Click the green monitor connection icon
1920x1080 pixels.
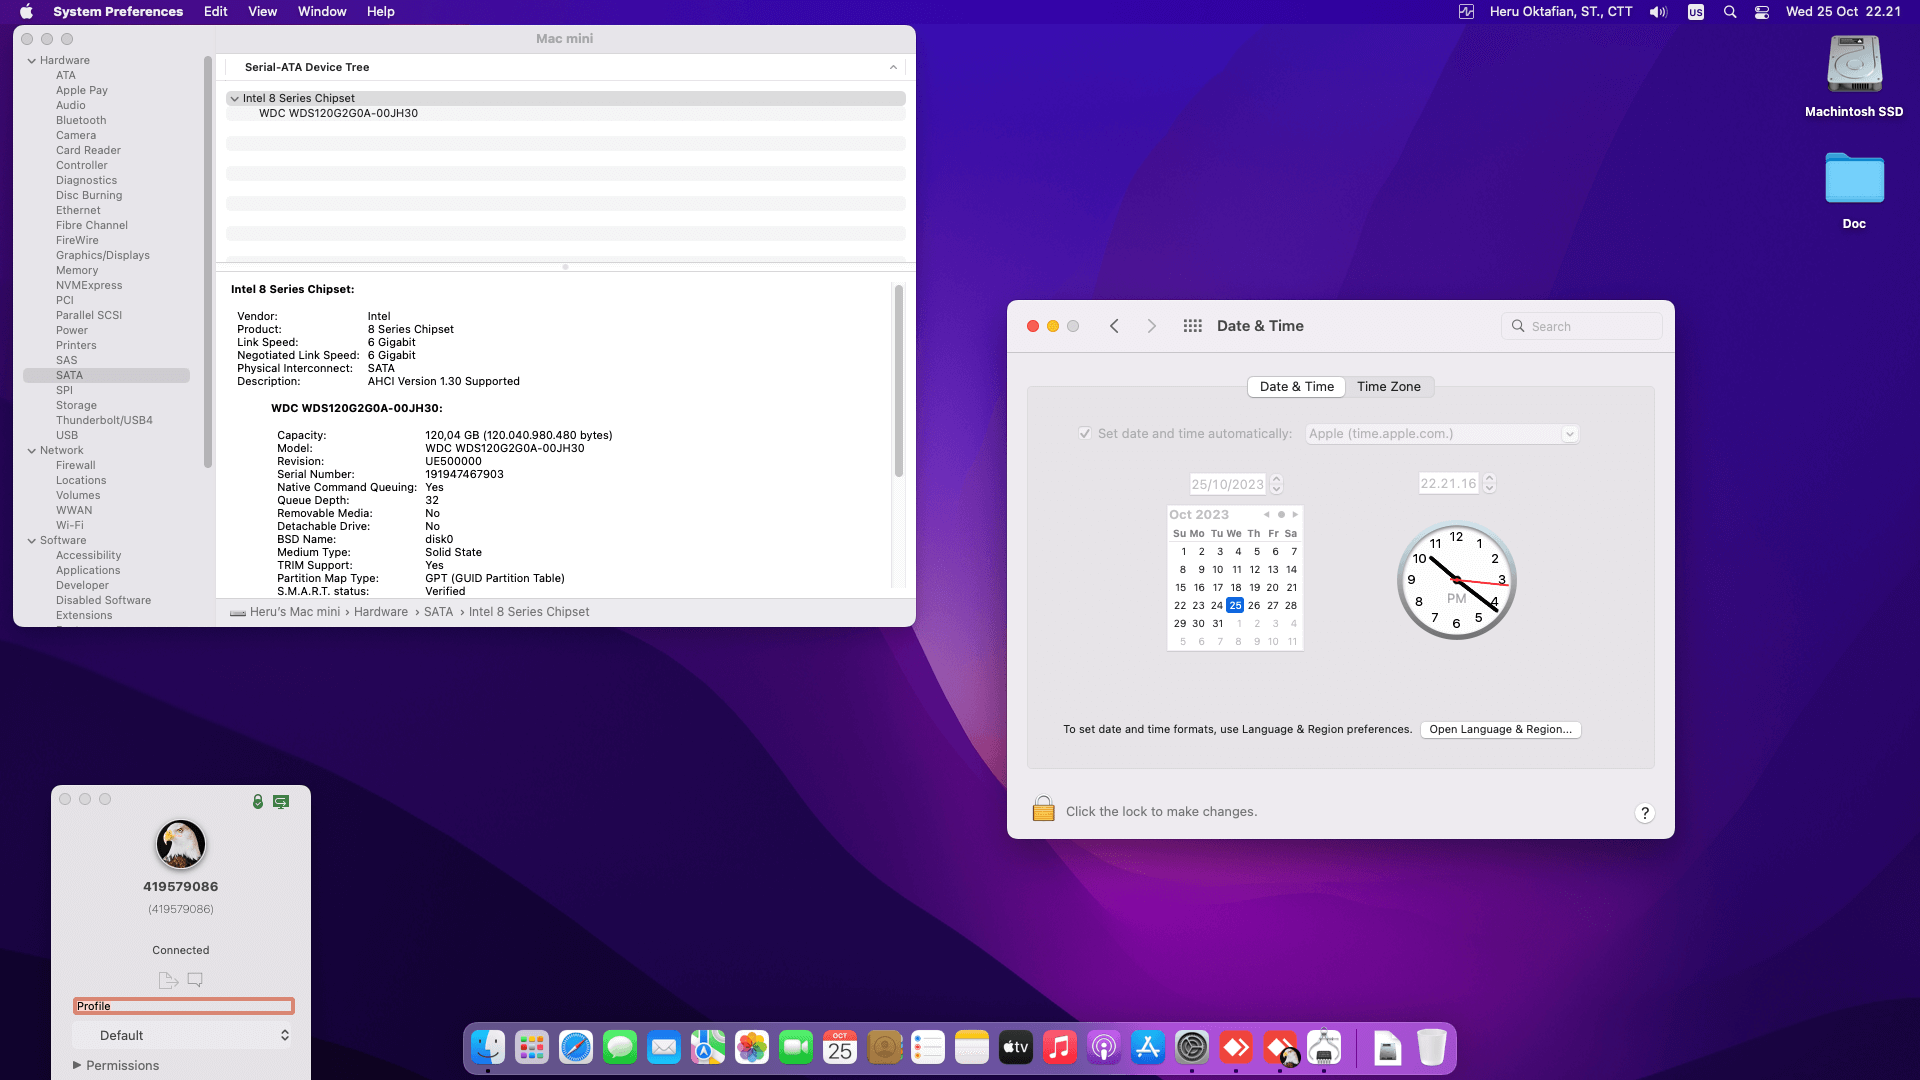pos(281,802)
